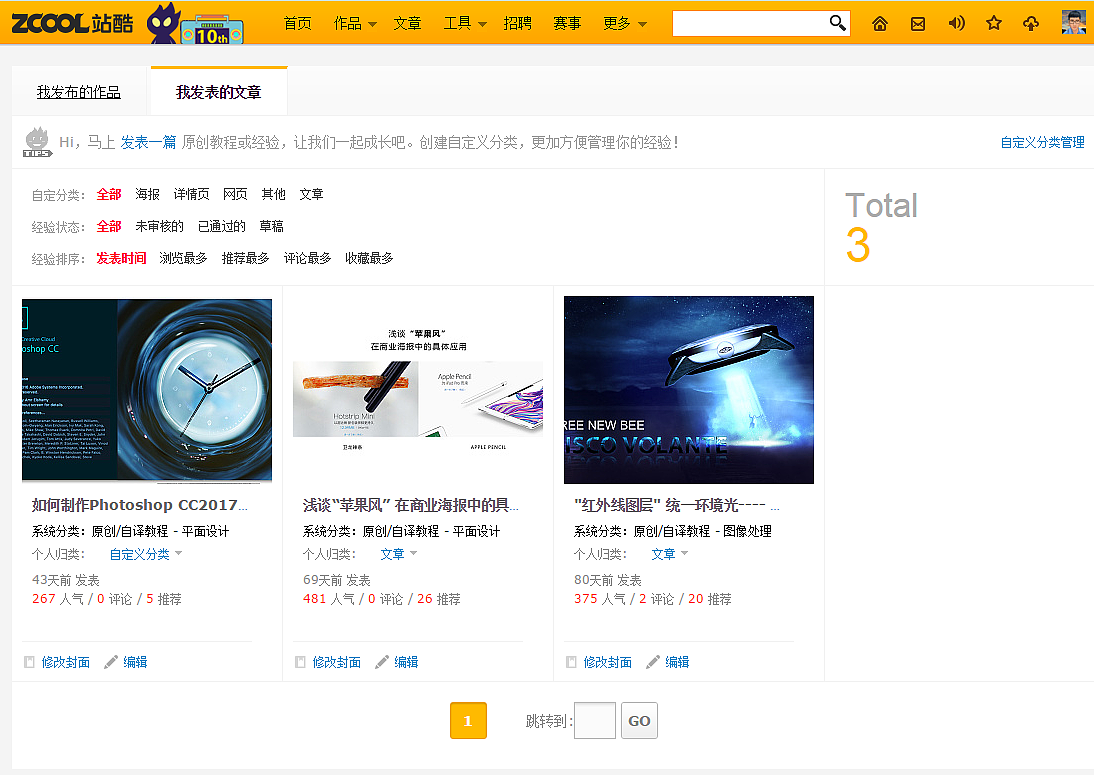The width and height of the screenshot is (1094, 775).
Task: Filter custom category by 网页
Action: coord(235,194)
